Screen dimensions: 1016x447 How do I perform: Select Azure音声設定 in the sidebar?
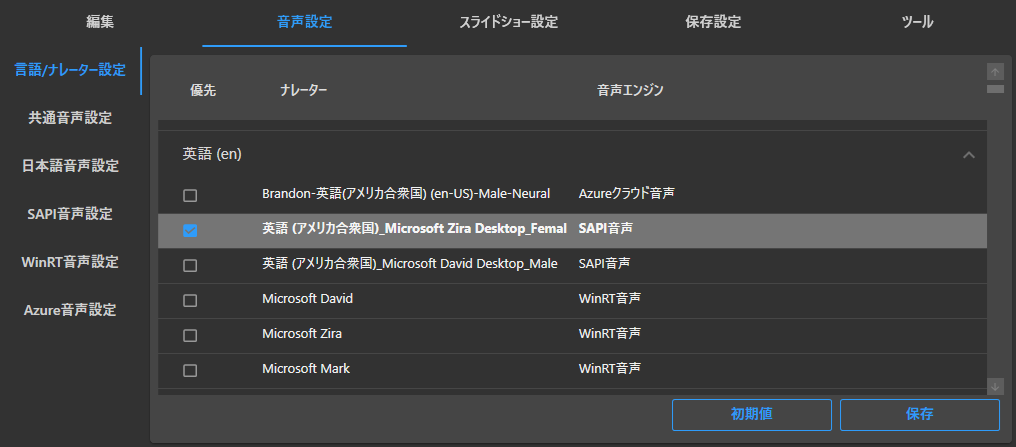click(x=70, y=310)
